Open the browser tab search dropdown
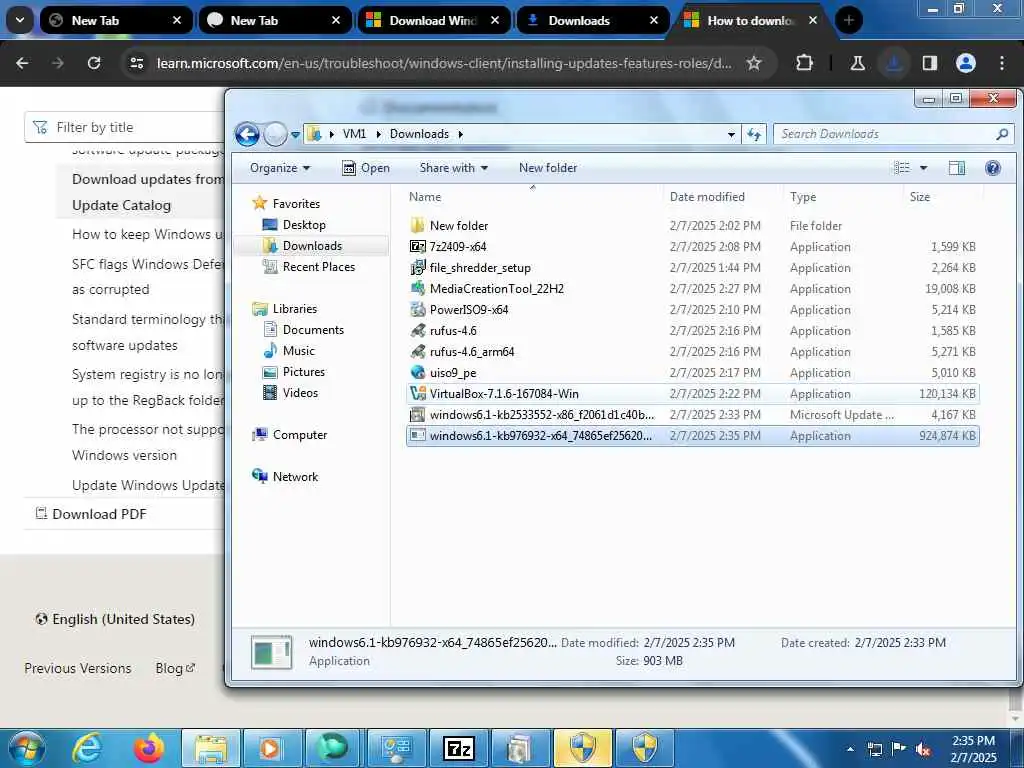 click(20, 20)
